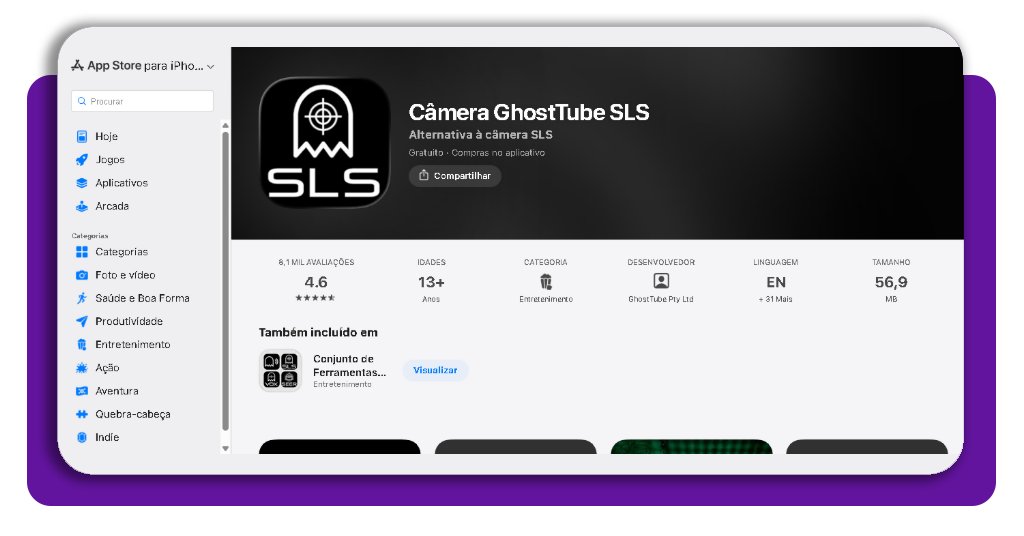Click the magnifier icon in search box

pos(82,101)
